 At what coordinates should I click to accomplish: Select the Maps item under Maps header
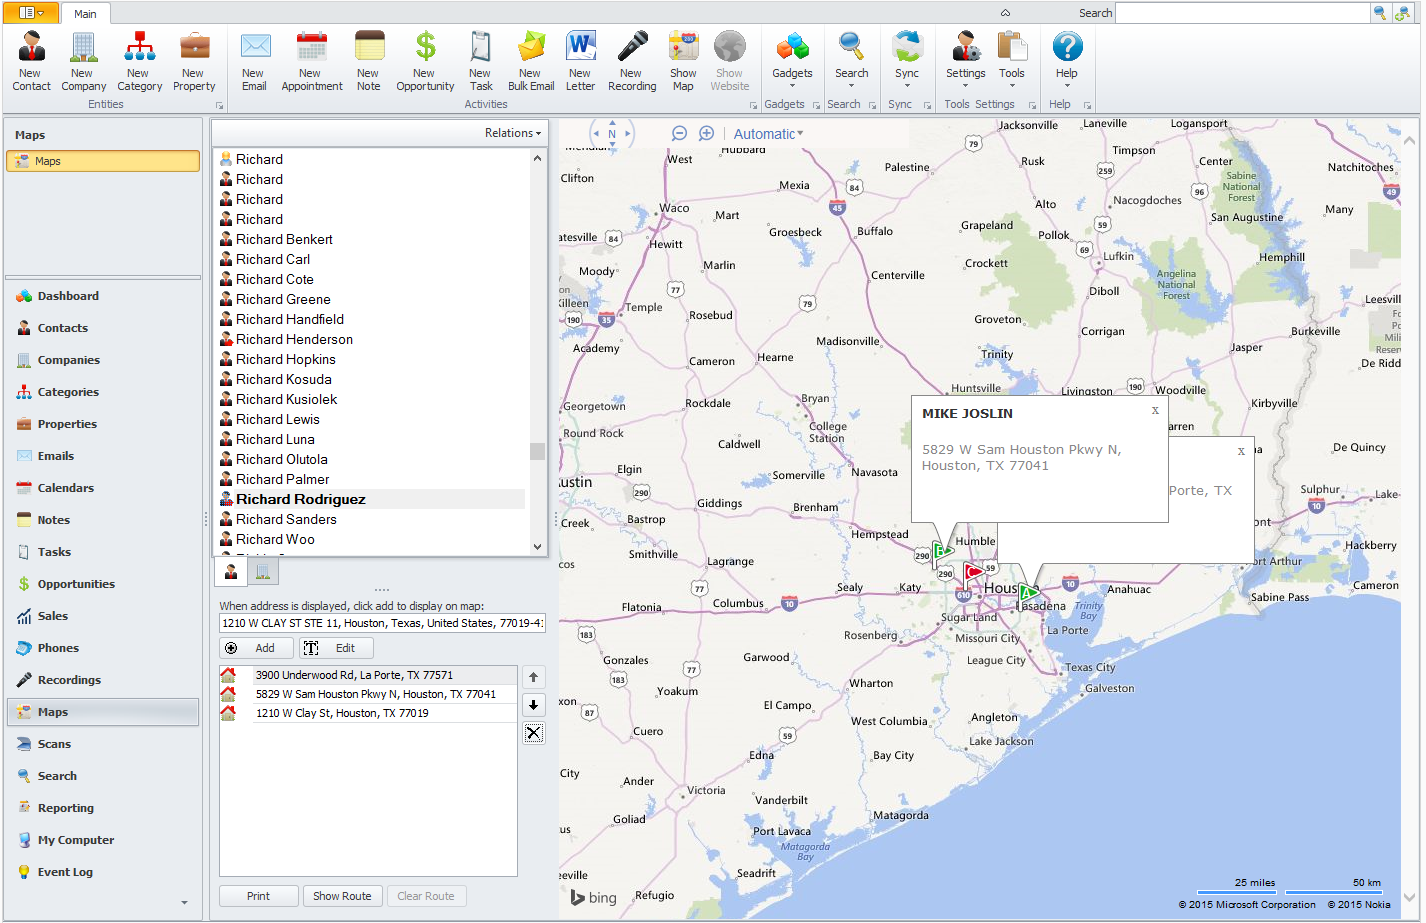[x=103, y=161]
